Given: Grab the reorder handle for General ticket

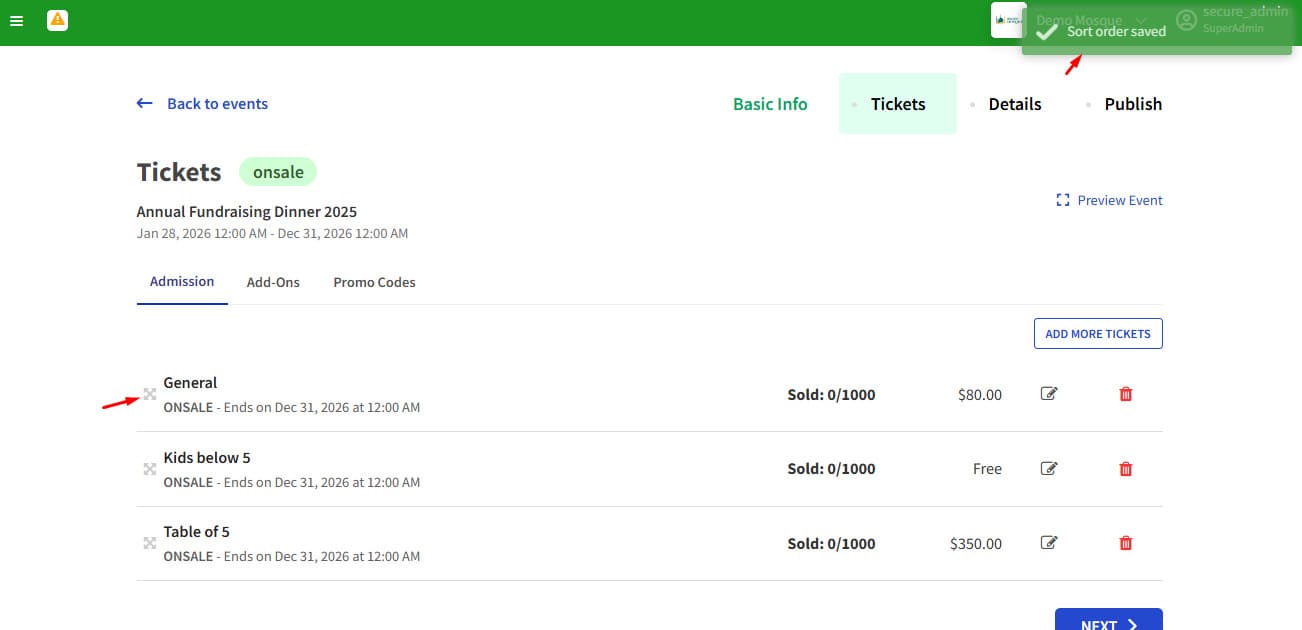Looking at the screenshot, I should [x=150, y=394].
